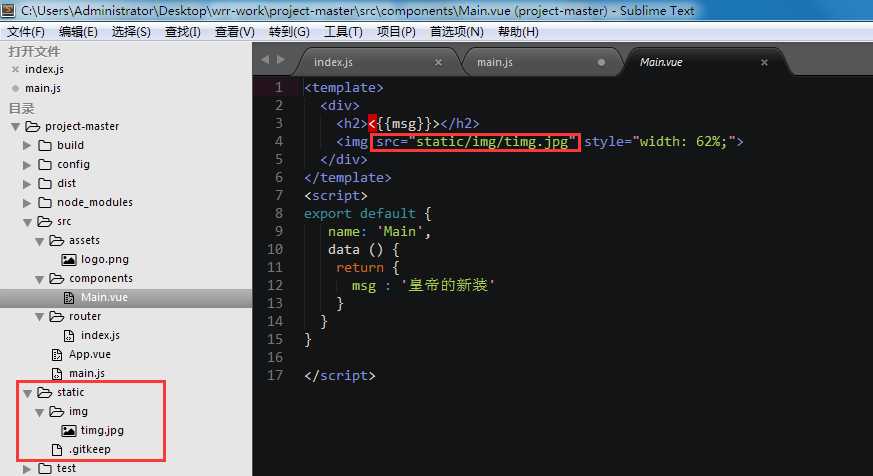
Task: Collapse the static folder arrow
Action: [x=27, y=393]
